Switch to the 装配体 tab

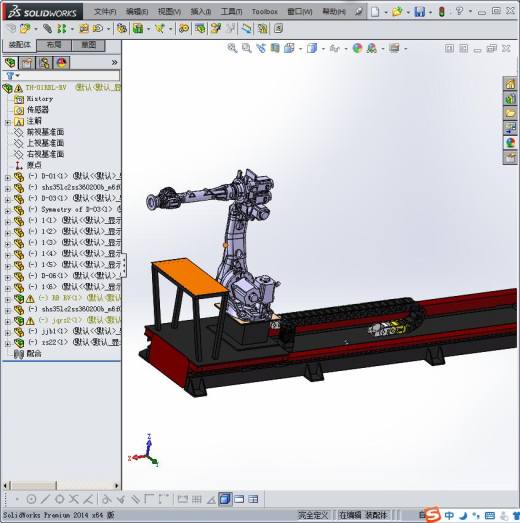19,45
